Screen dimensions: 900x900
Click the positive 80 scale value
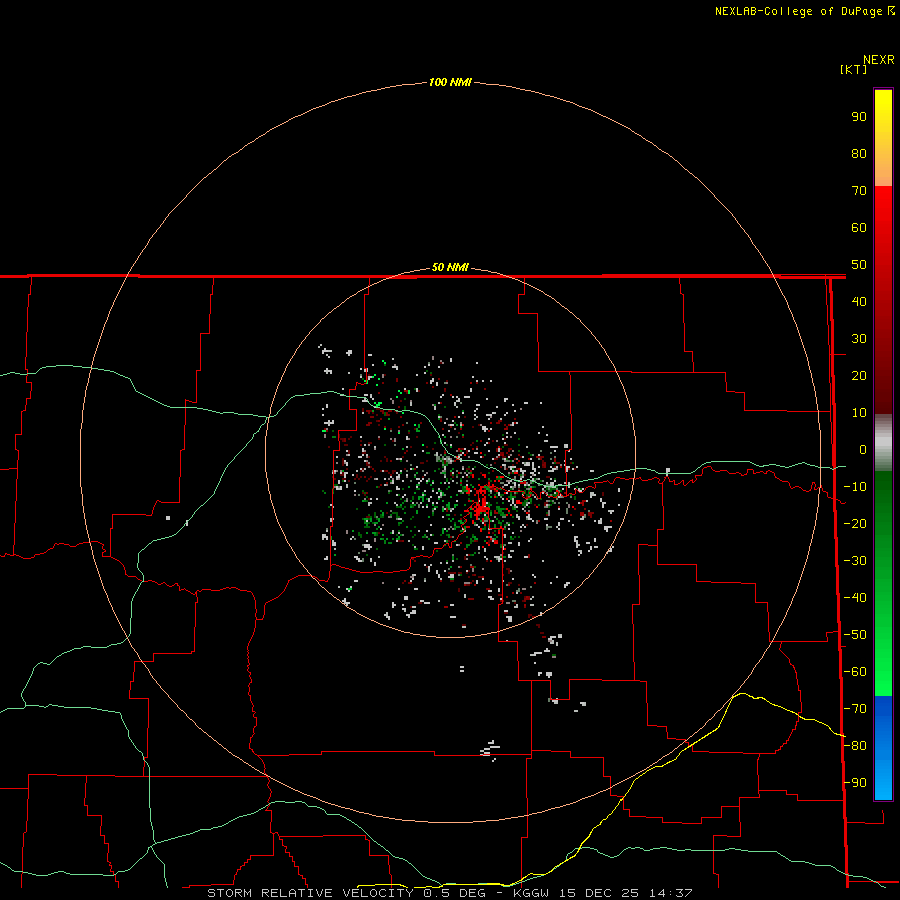pyautogui.click(x=859, y=153)
